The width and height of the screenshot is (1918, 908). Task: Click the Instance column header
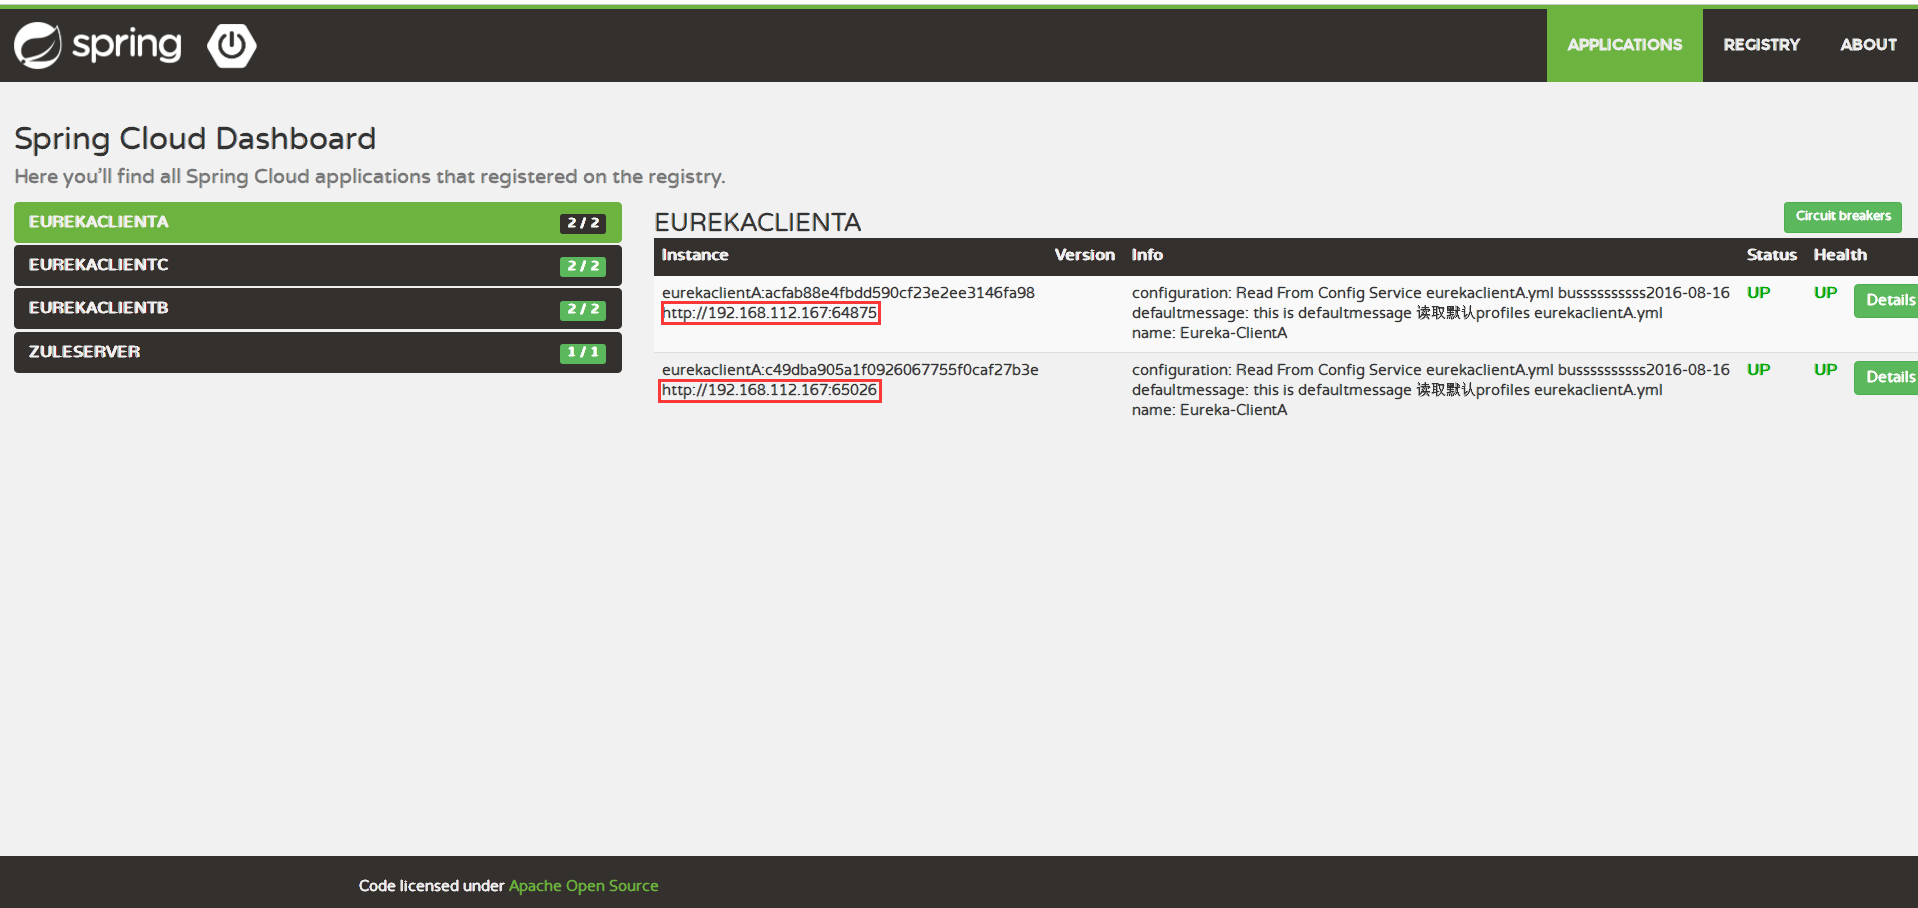pos(695,255)
